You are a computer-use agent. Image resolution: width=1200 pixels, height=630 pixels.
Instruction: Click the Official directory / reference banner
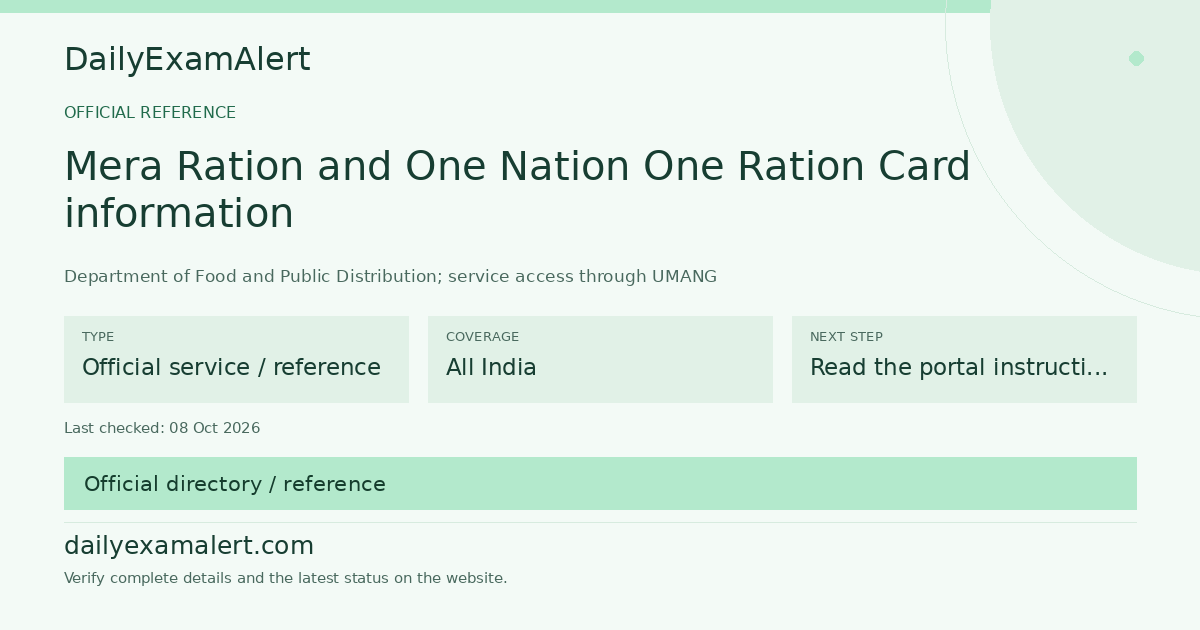tap(600, 484)
